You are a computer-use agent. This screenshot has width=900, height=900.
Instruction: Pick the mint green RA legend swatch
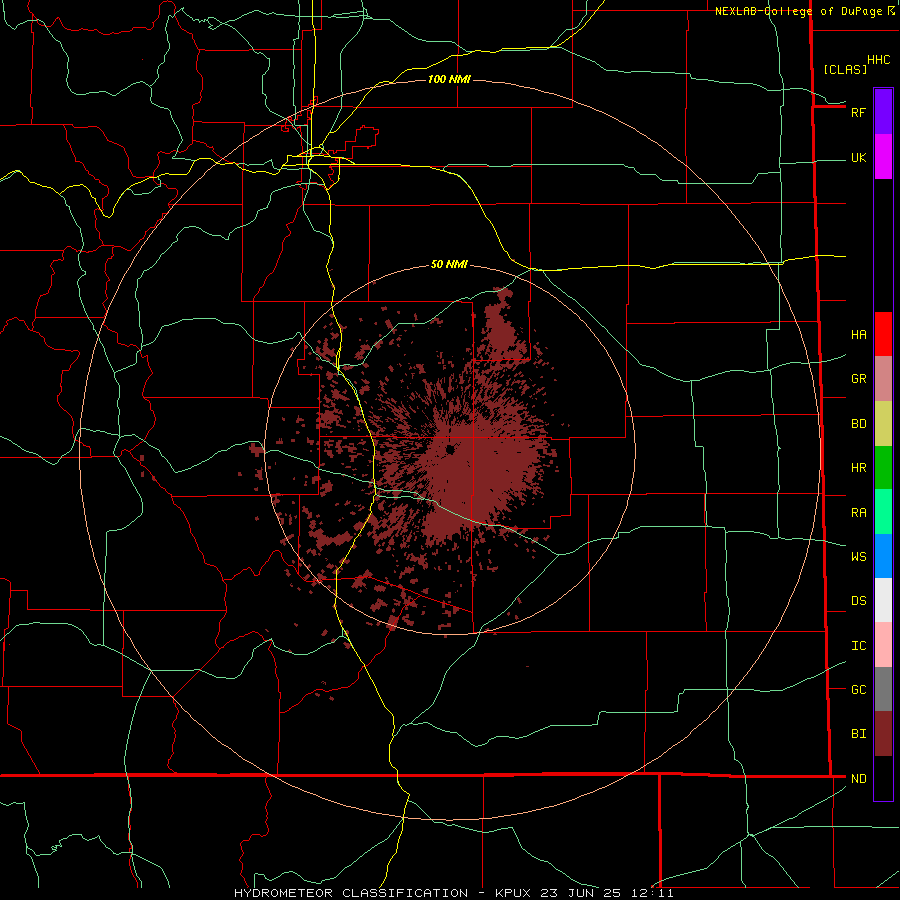pos(883,512)
